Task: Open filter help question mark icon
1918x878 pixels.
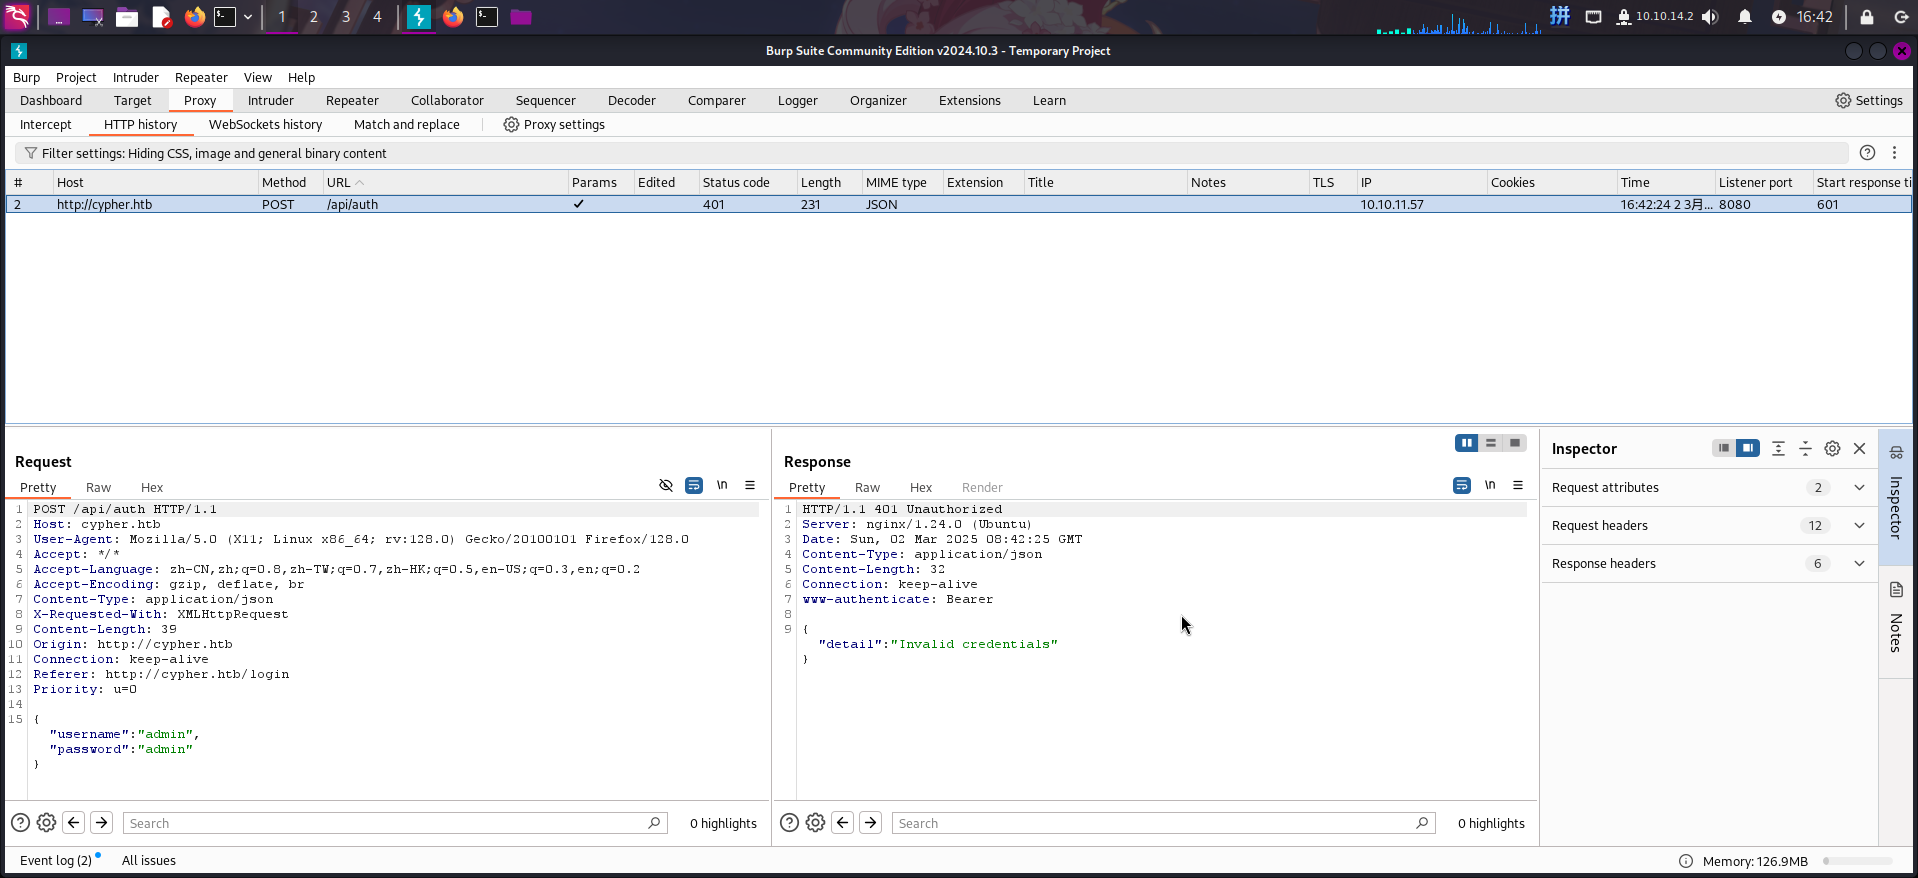Action: point(1867,153)
